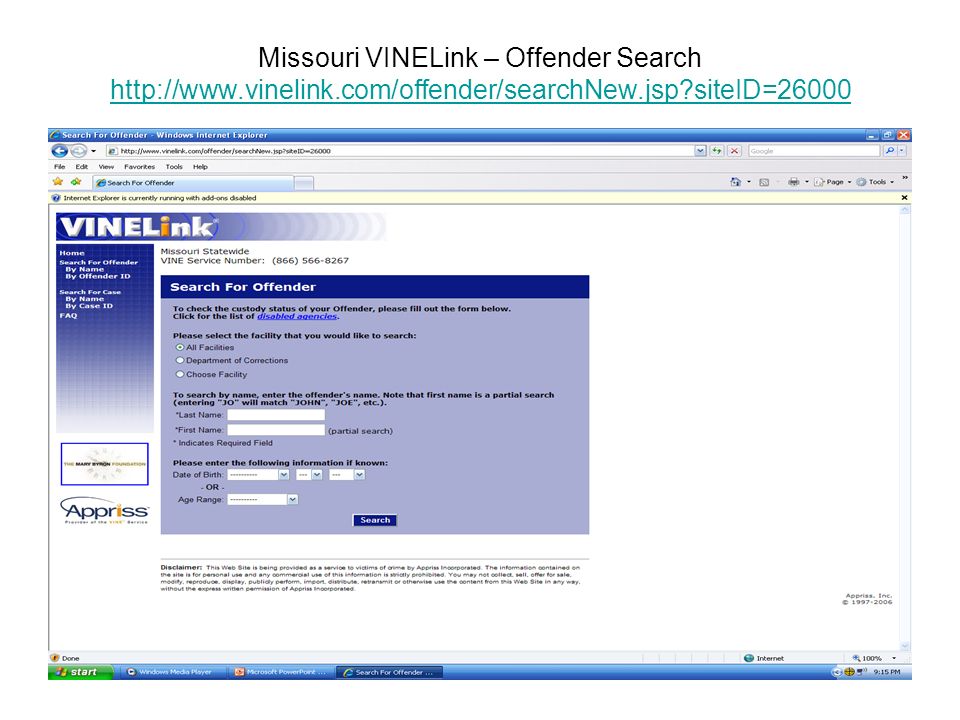Click Search For Case sidebar link
The image size is (960, 720).
[x=90, y=292]
